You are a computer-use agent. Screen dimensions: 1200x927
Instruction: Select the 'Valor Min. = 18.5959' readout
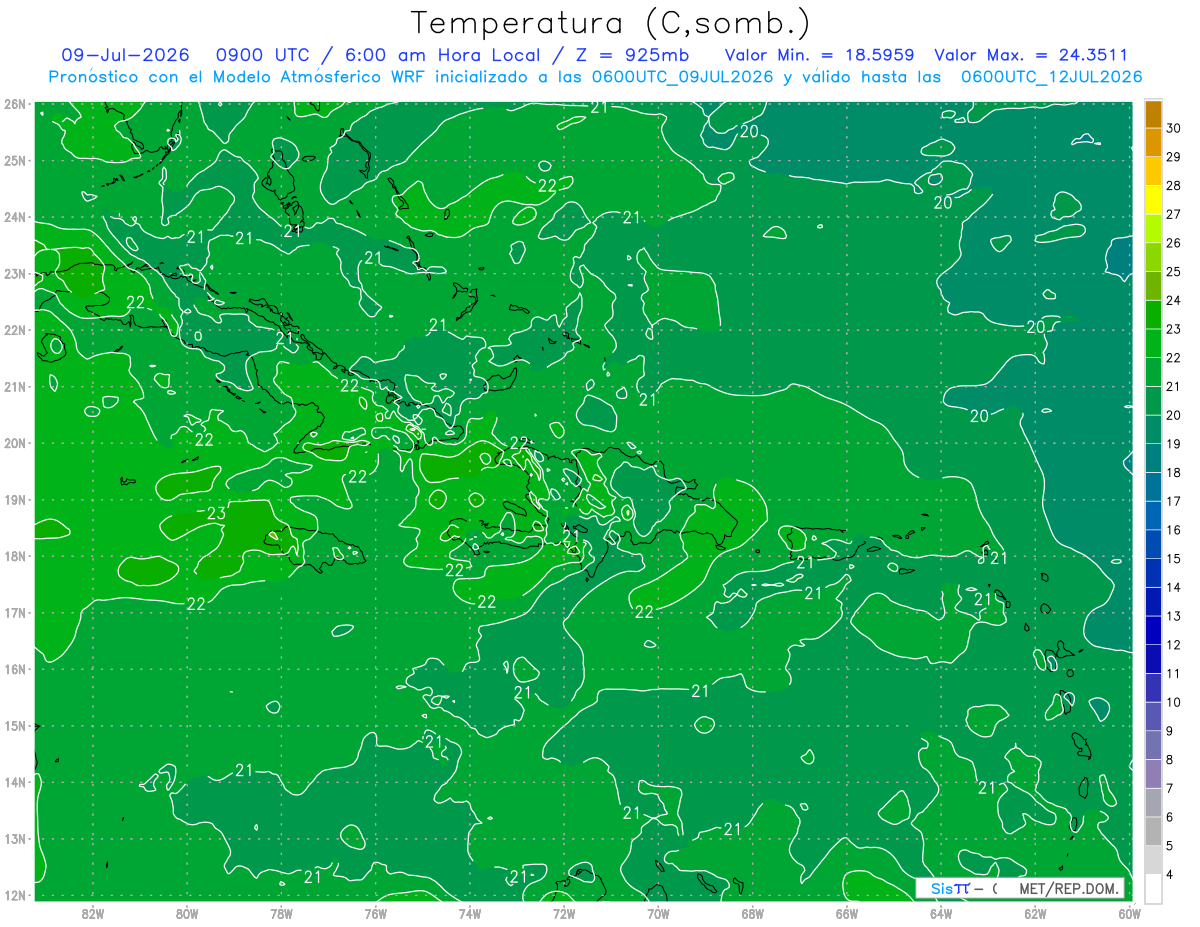819,55
